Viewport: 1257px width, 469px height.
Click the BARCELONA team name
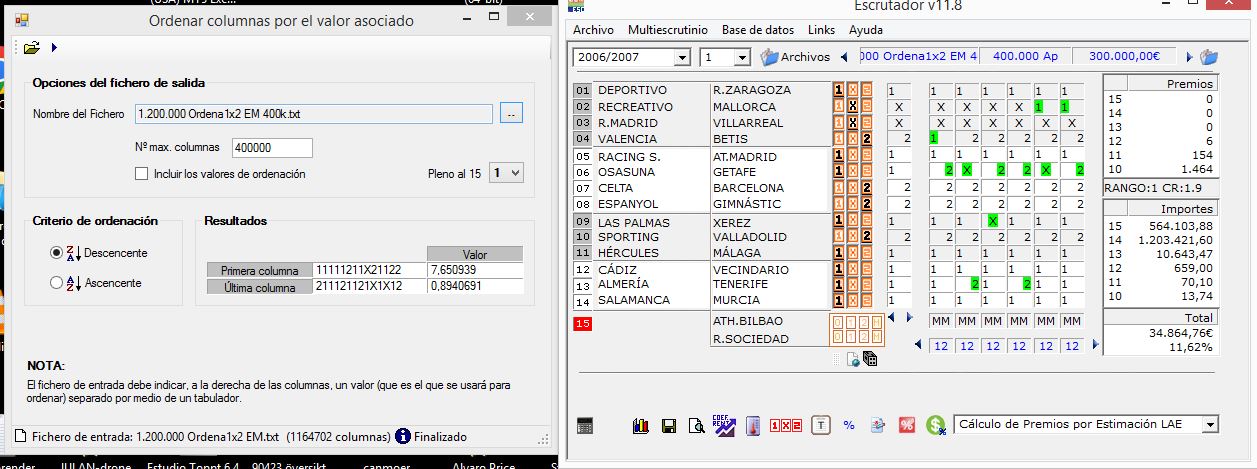click(x=748, y=188)
